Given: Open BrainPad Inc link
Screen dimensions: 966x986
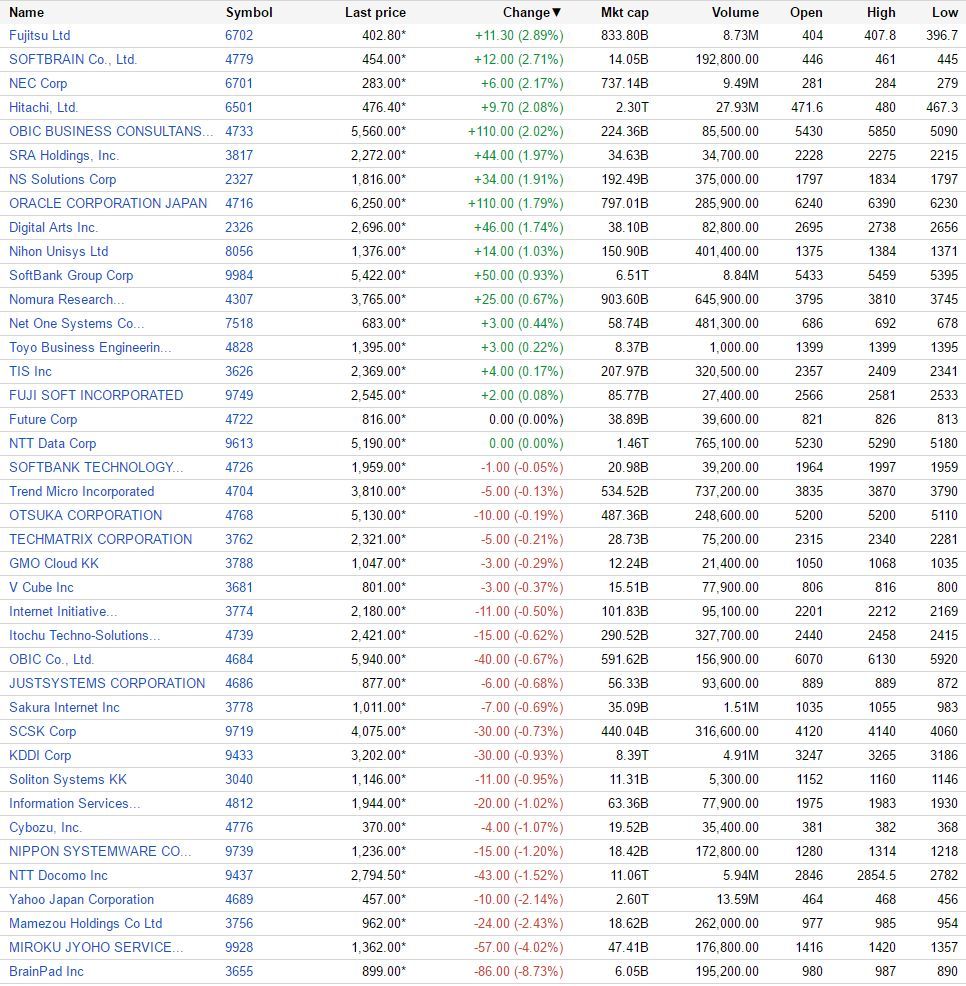Looking at the screenshot, I should coord(46,971).
